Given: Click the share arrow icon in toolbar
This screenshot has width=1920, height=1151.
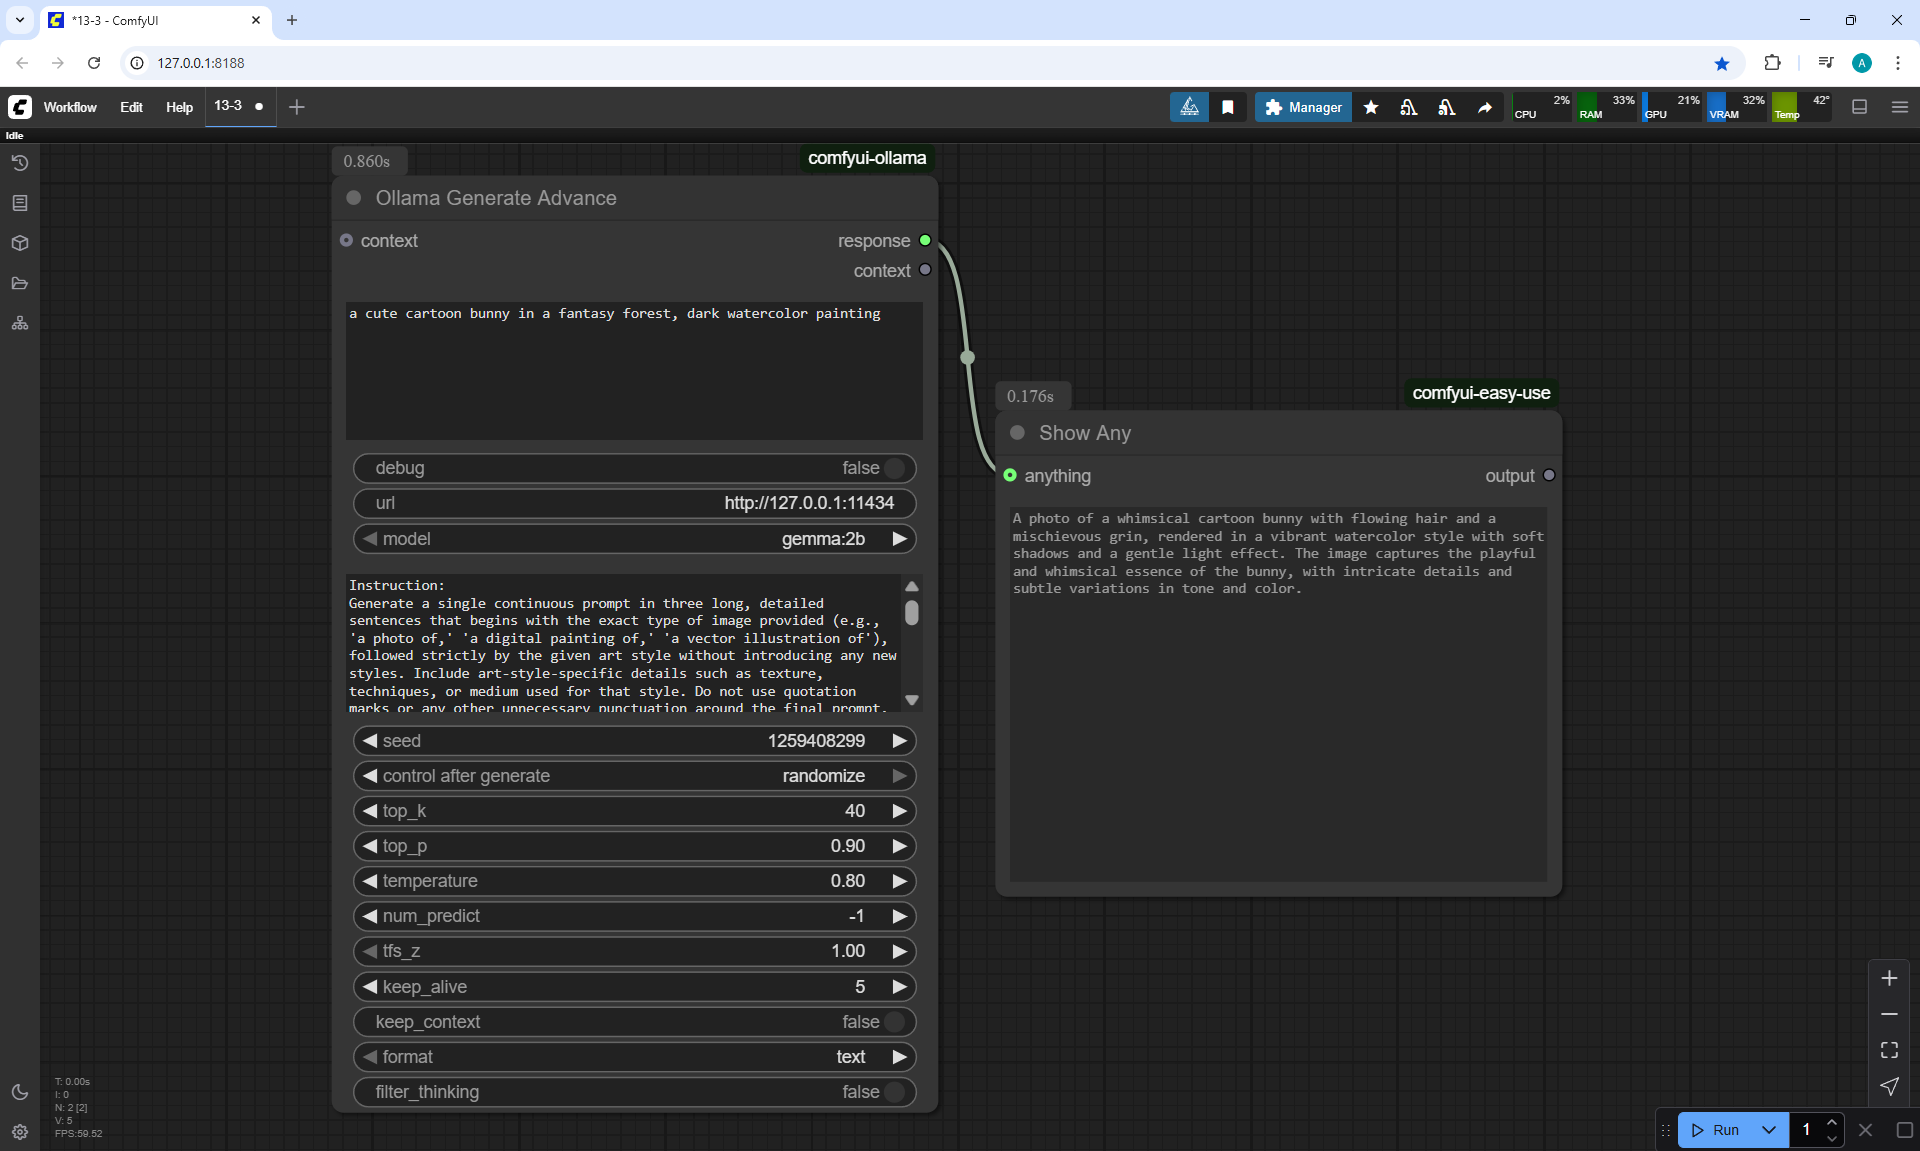Looking at the screenshot, I should 1485,107.
